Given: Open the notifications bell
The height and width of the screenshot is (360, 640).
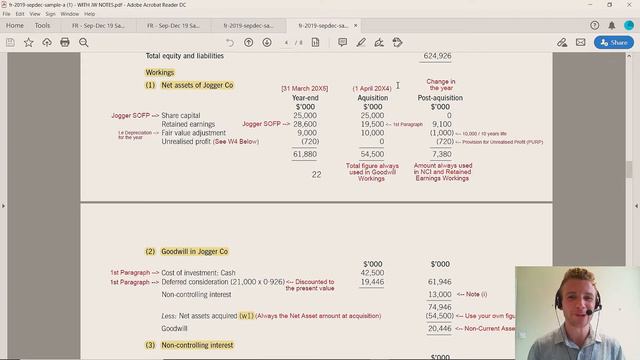Looking at the screenshot, I should point(612,25).
